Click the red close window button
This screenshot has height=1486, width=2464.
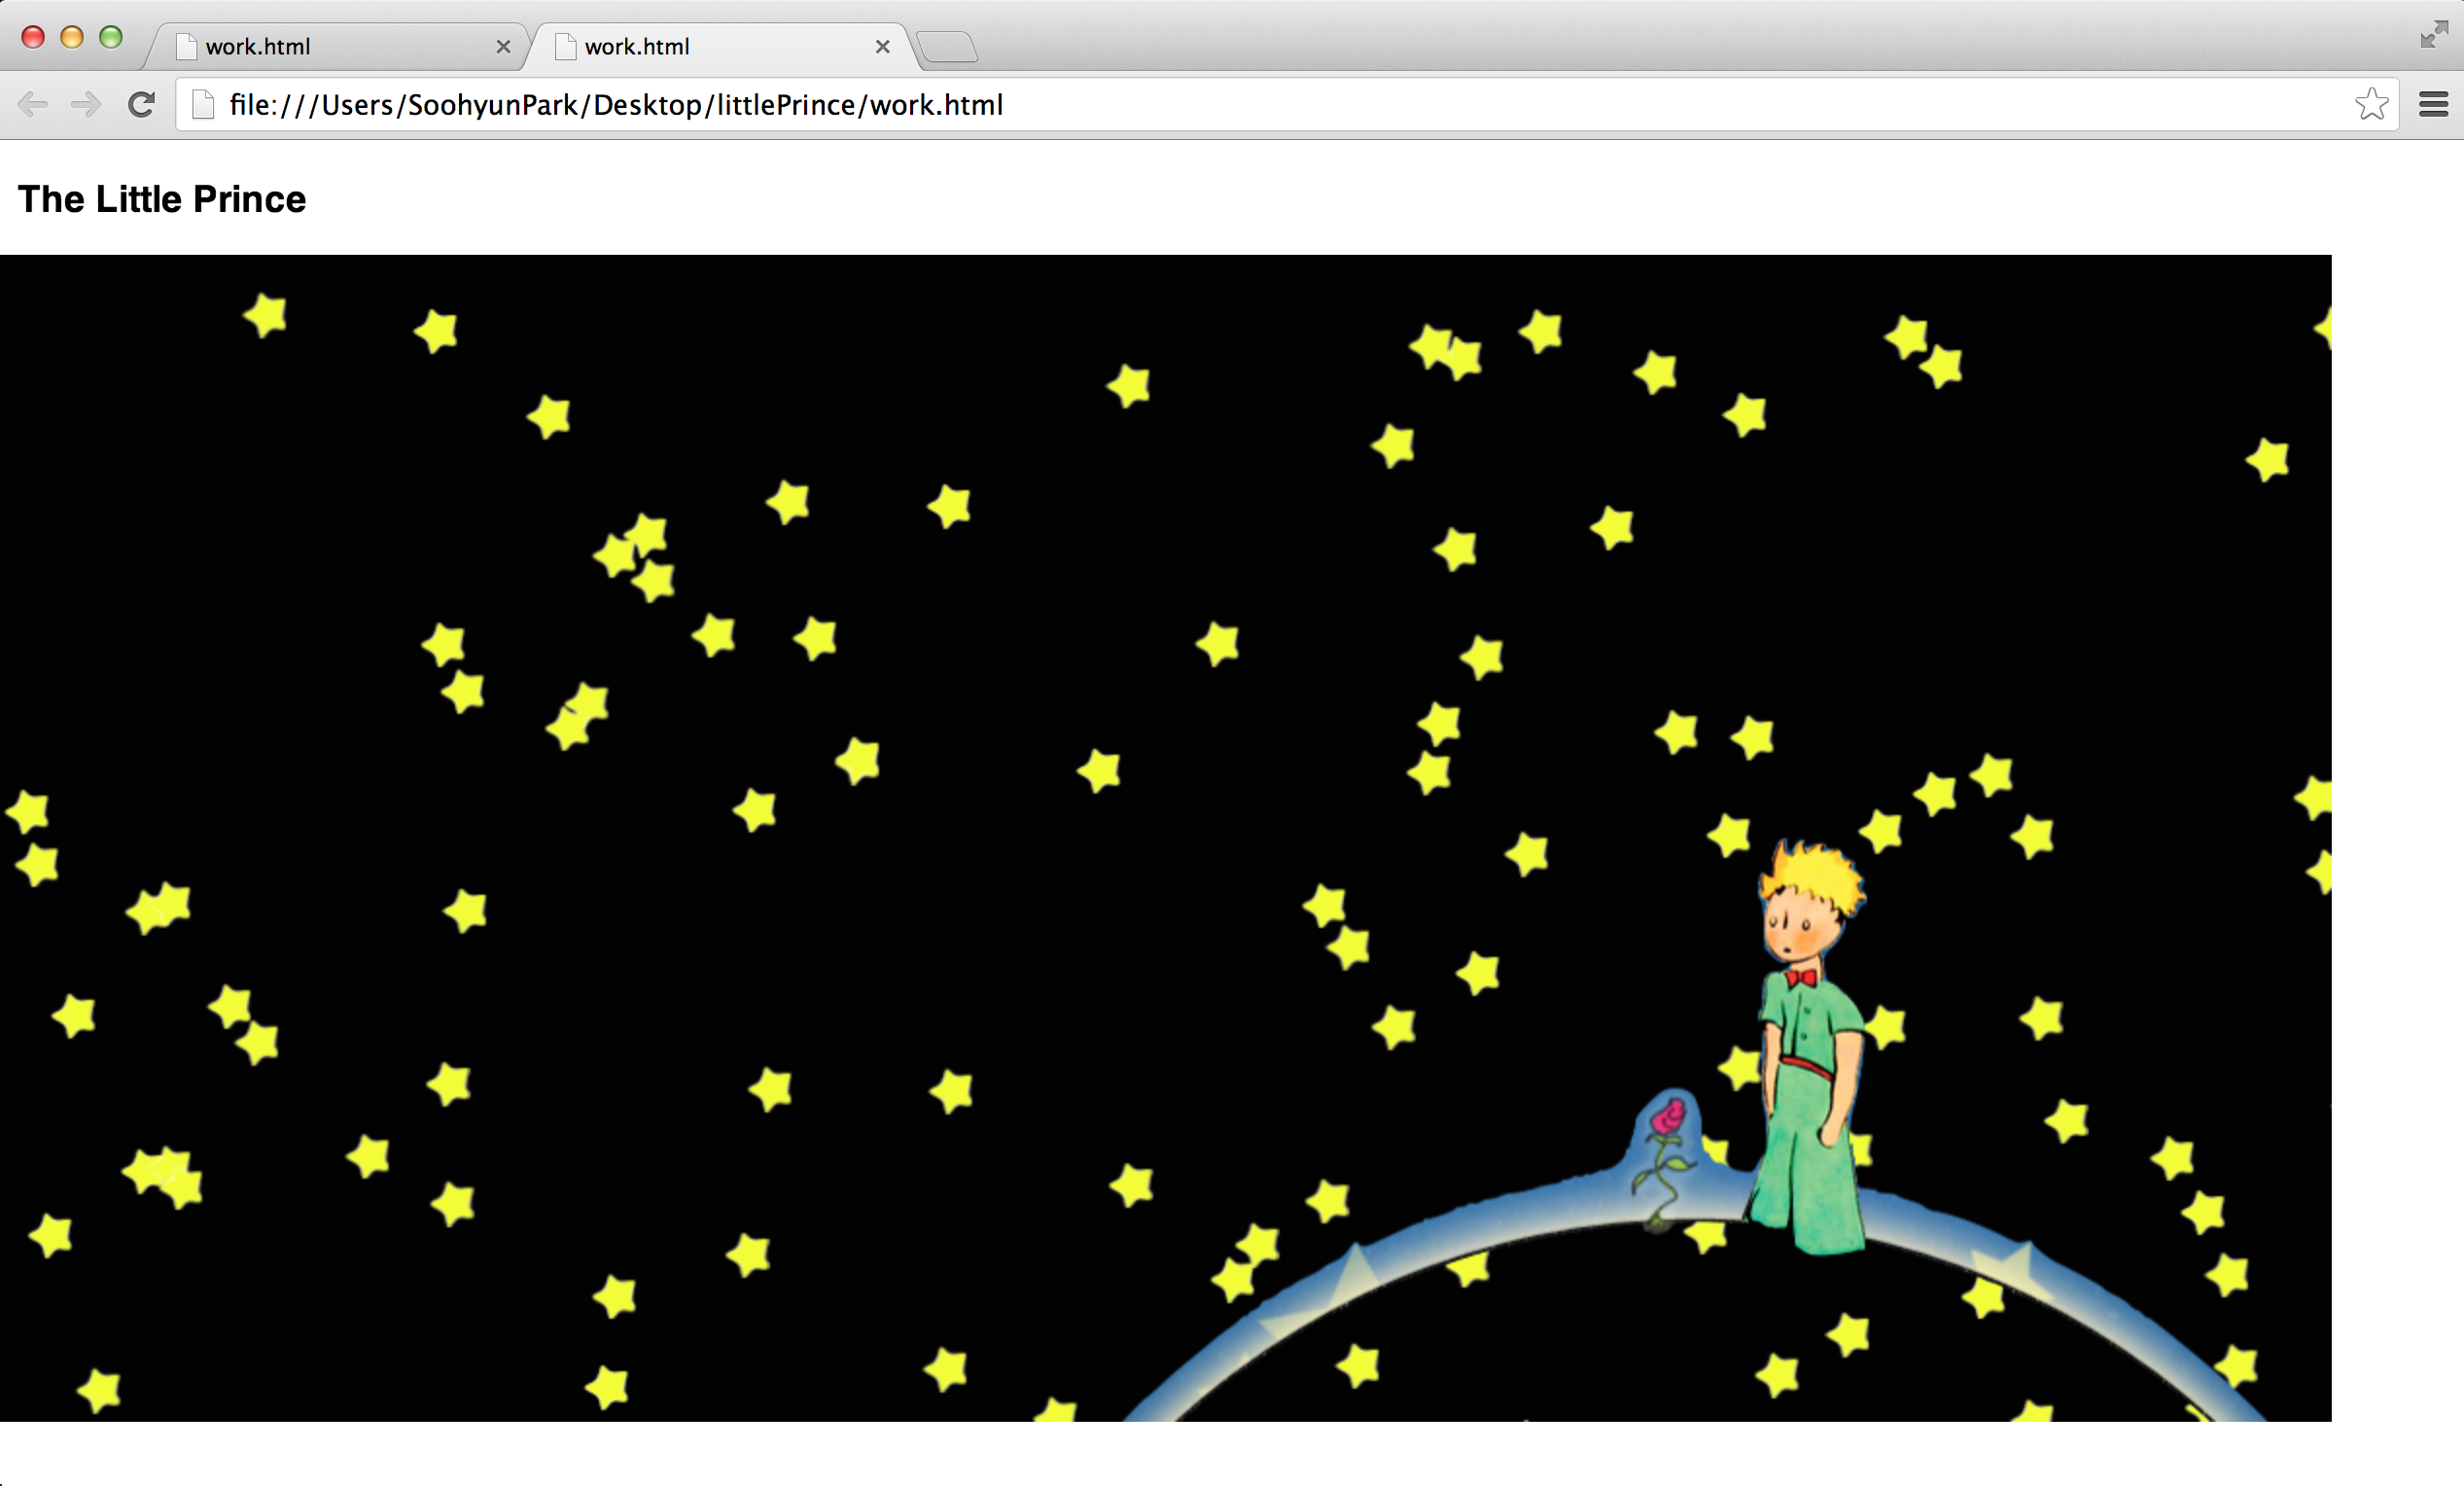point(33,37)
